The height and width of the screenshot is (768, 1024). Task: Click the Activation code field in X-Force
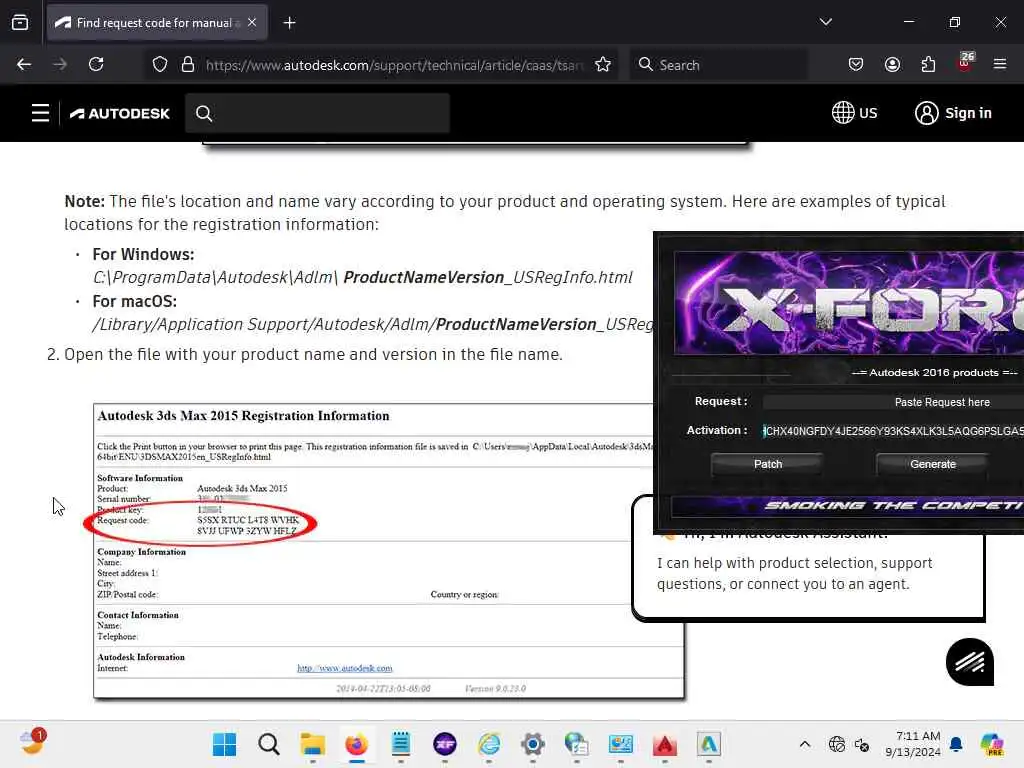pos(893,431)
